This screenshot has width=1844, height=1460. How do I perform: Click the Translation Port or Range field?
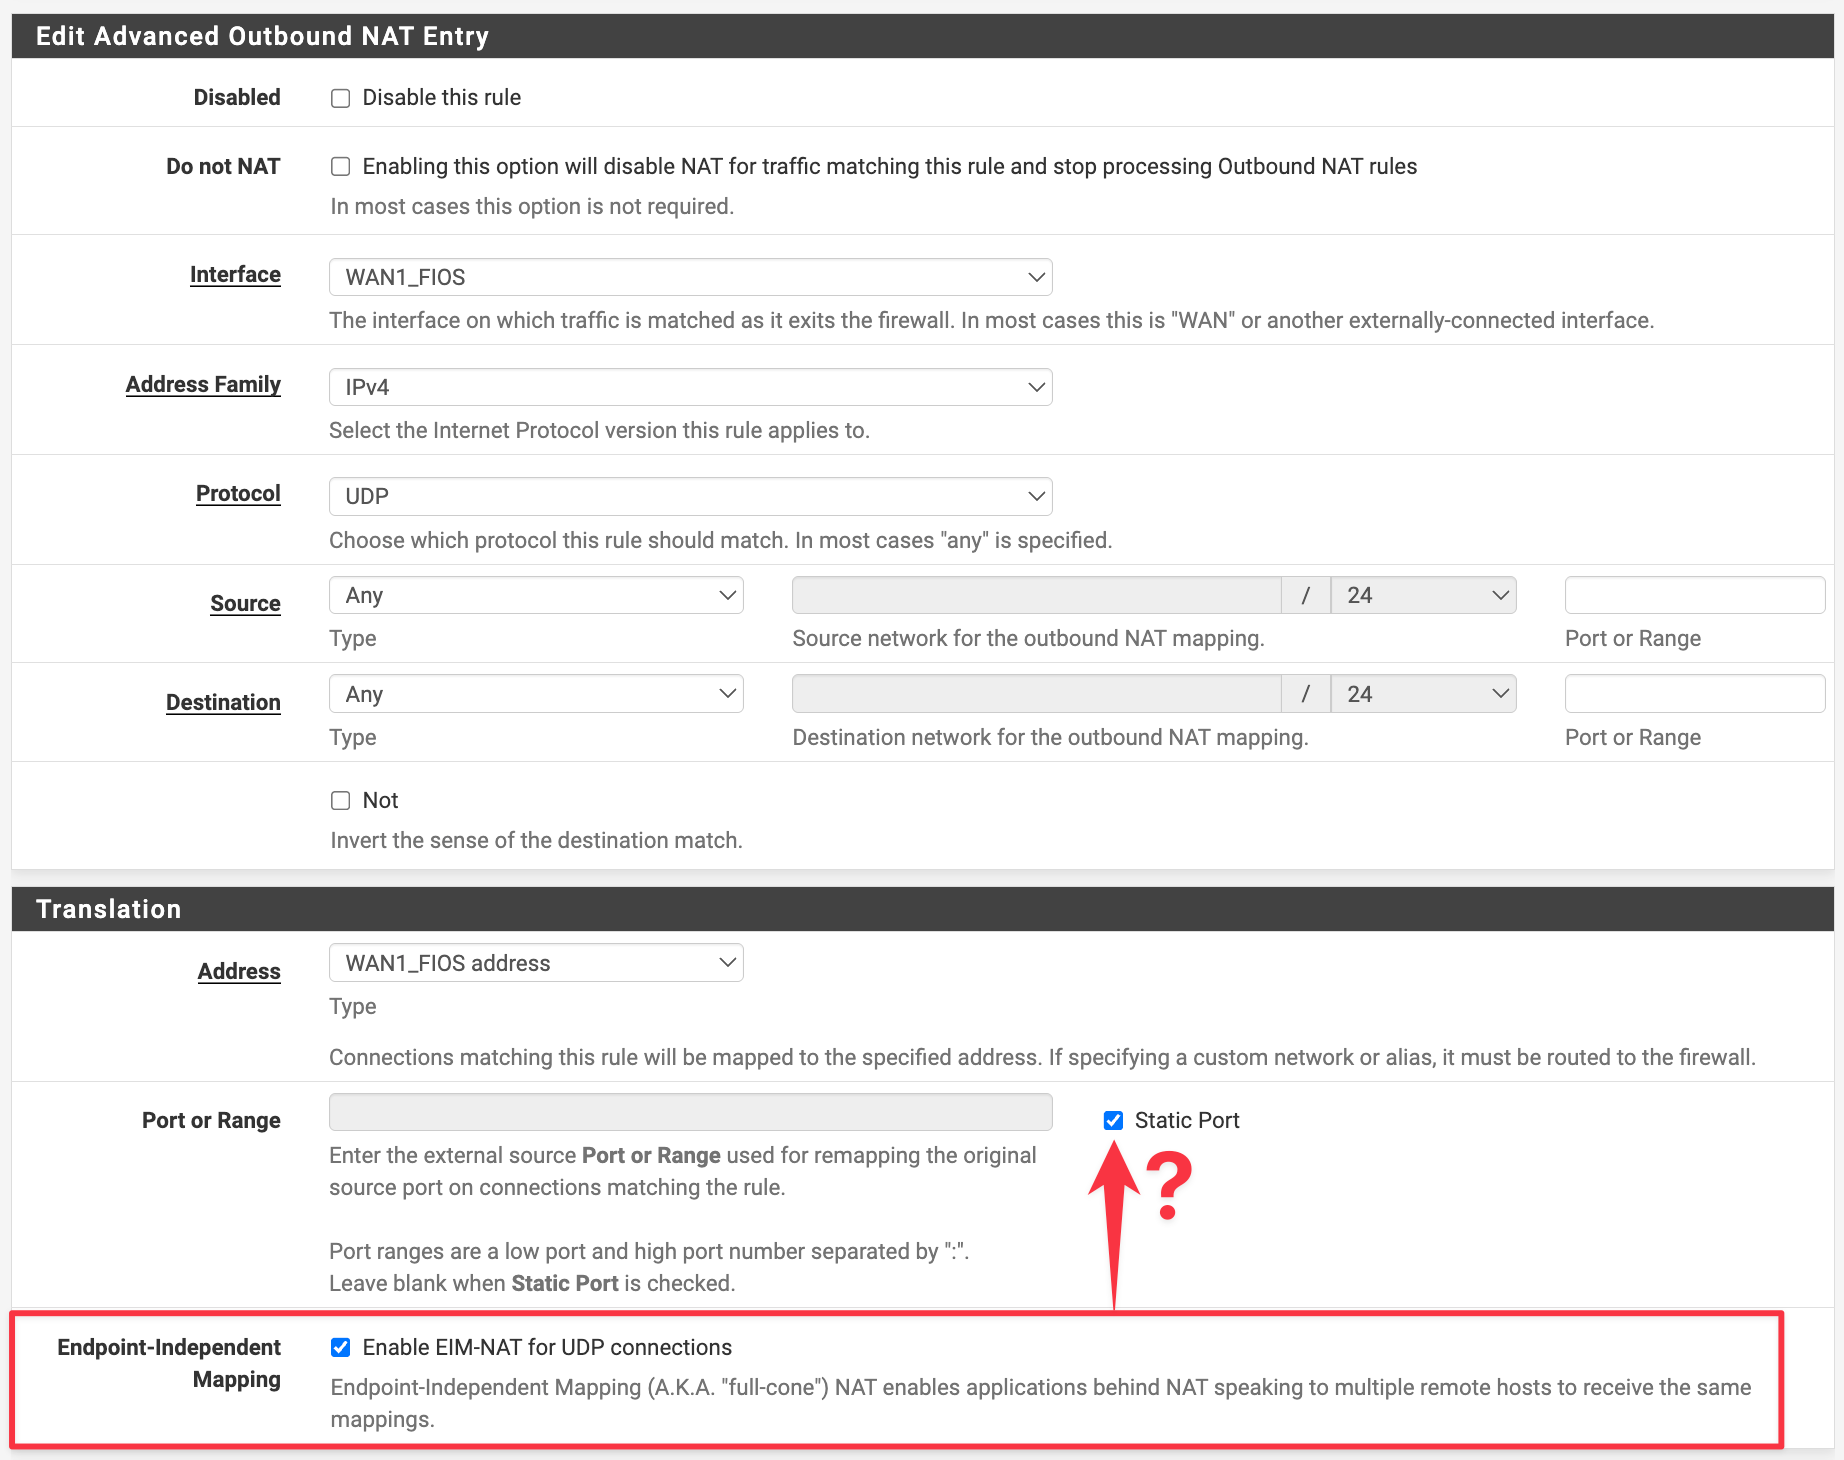690,1112
